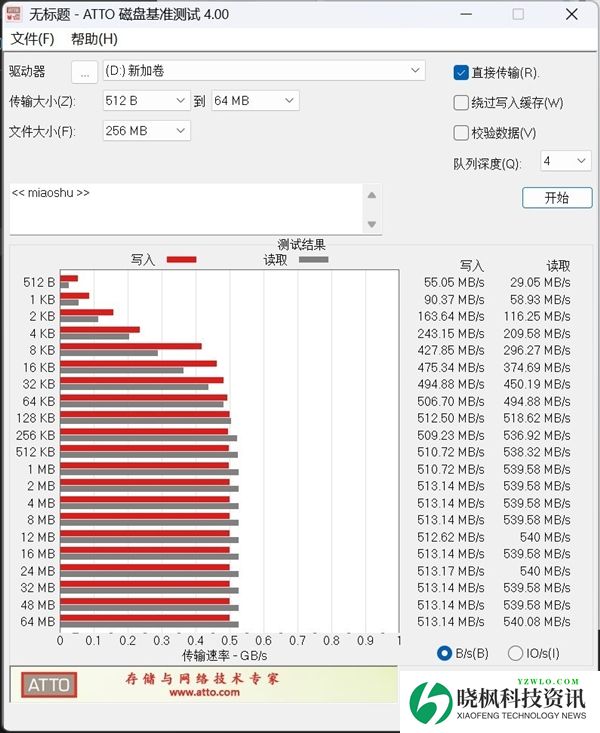Open the queue depth dropdown showing 4
Viewport: 600px width, 733px height.
click(565, 161)
